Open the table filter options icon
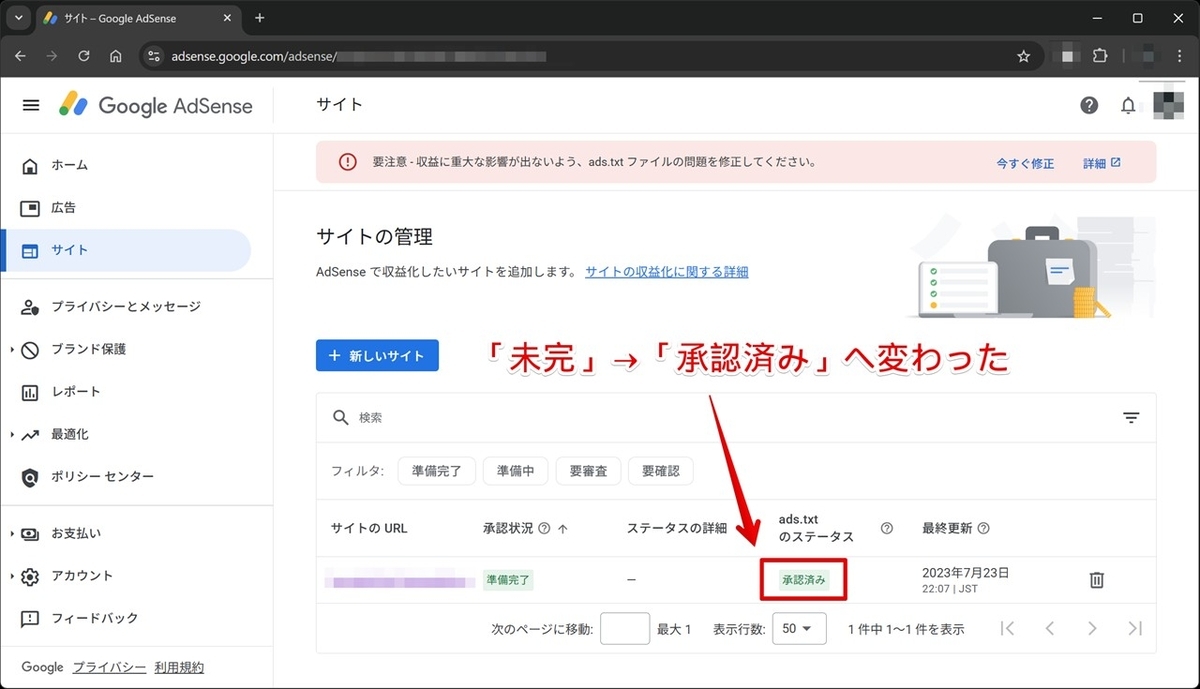Image resolution: width=1200 pixels, height=689 pixels. 1131,417
